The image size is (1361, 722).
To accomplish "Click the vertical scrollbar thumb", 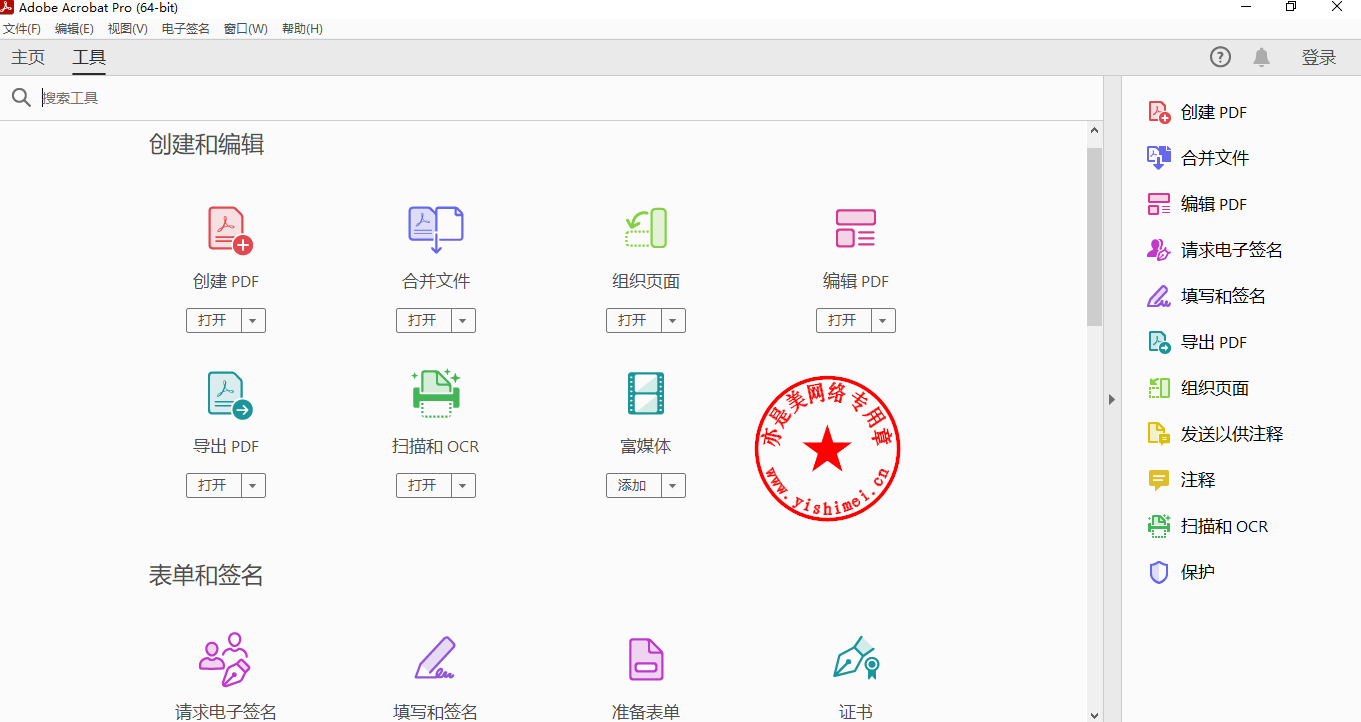I will point(1094,237).
